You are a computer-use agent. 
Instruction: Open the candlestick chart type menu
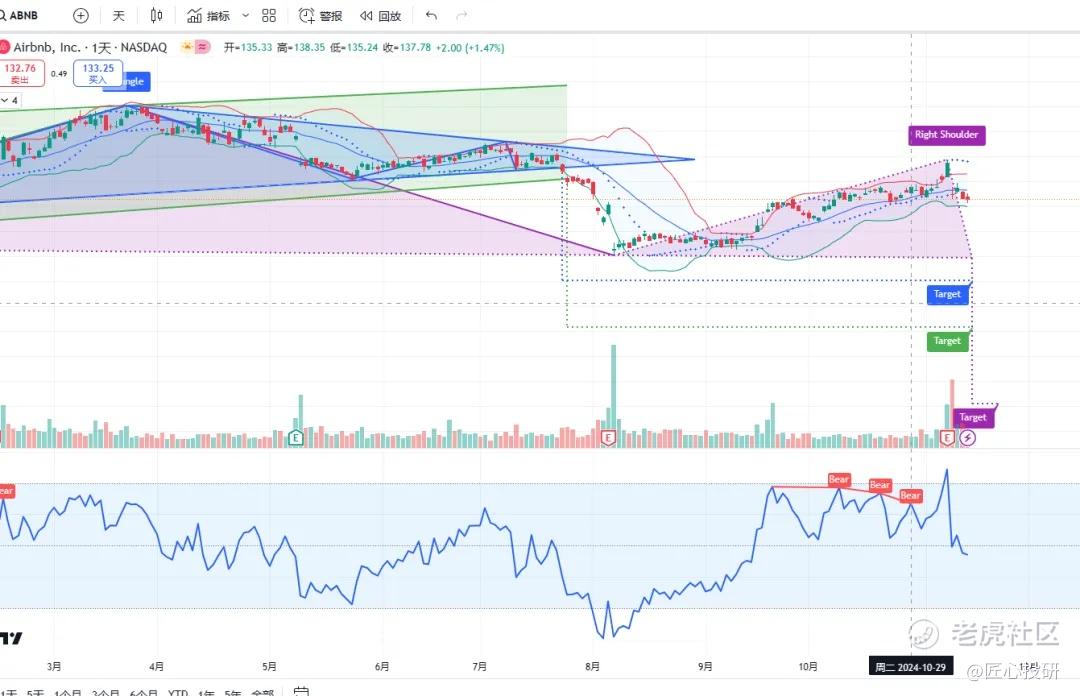[156, 15]
